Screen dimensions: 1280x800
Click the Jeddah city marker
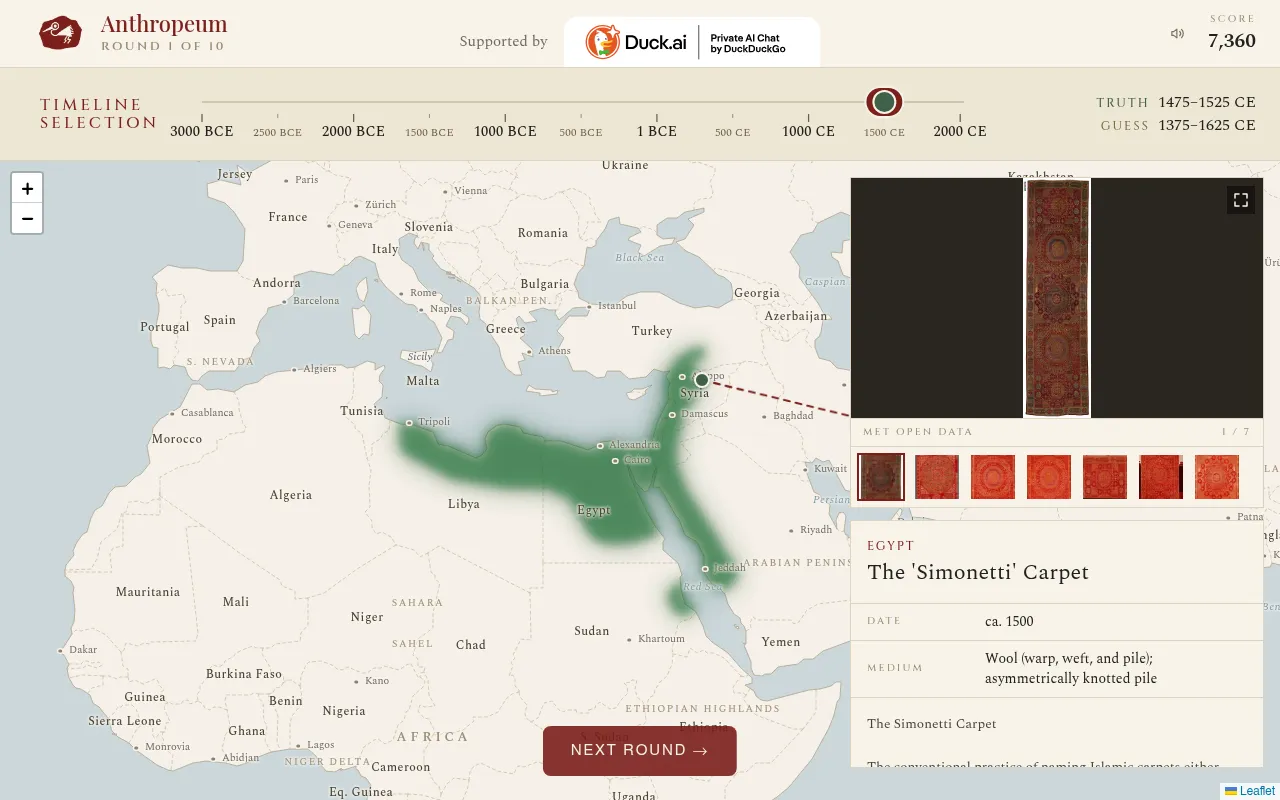click(705, 569)
